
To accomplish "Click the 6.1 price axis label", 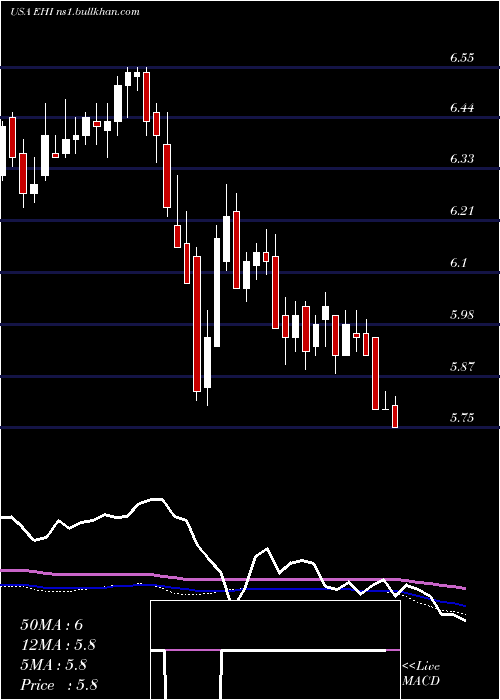I will 460,262.
